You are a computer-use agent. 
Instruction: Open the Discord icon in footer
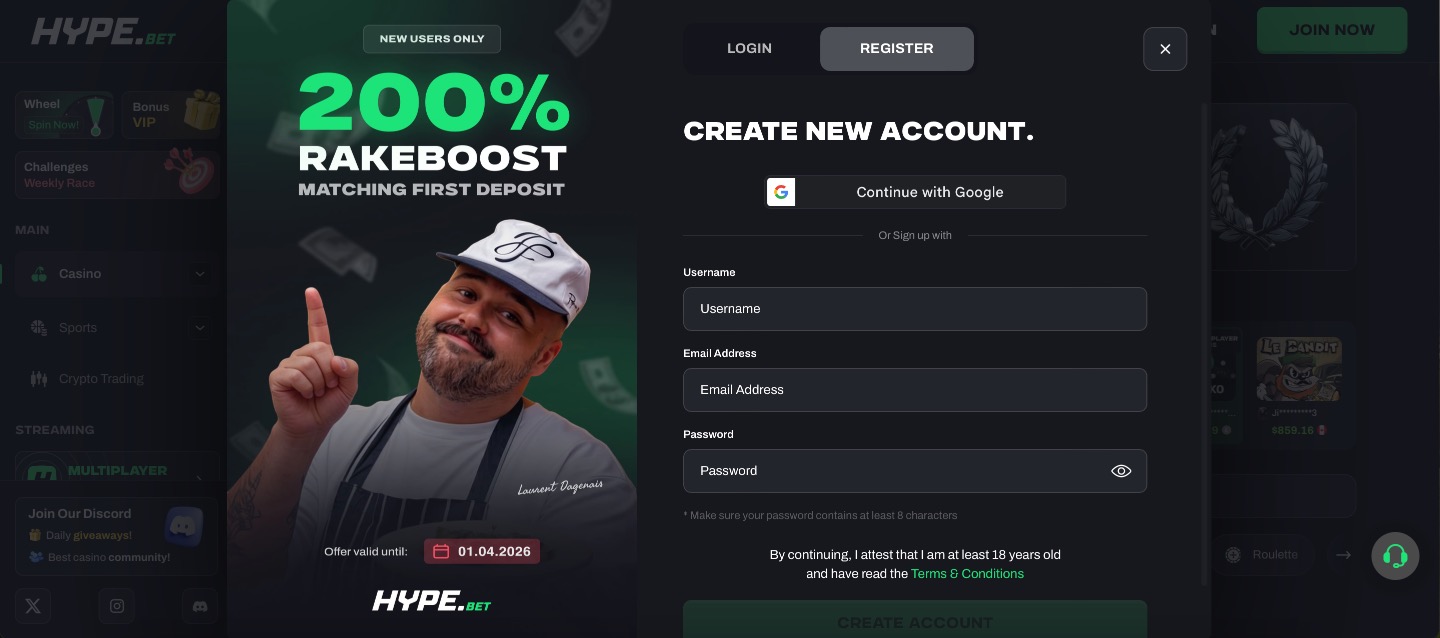[200, 606]
